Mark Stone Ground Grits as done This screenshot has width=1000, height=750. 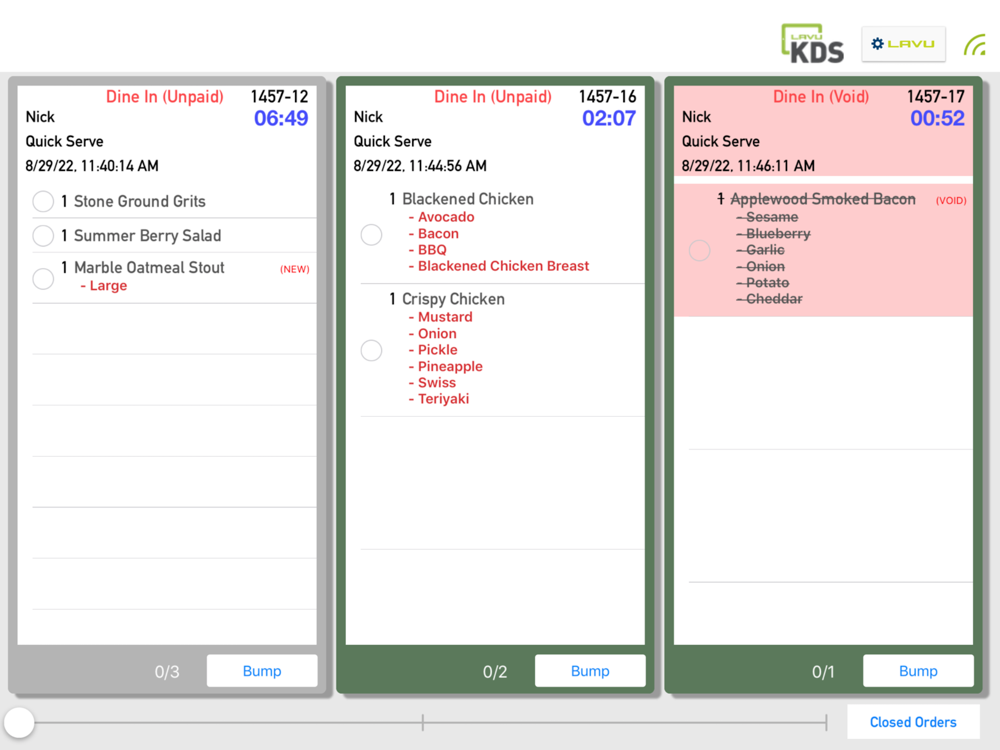pos(43,202)
